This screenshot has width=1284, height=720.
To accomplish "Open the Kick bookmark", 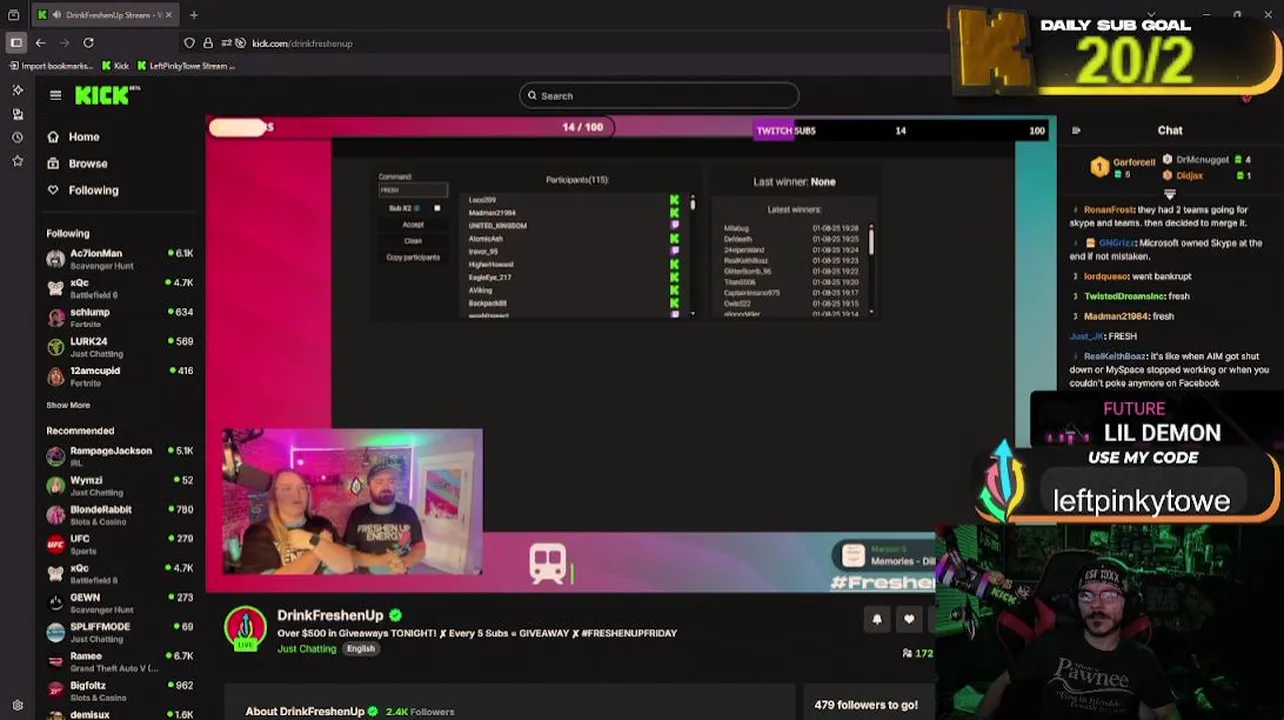I will (115, 66).
